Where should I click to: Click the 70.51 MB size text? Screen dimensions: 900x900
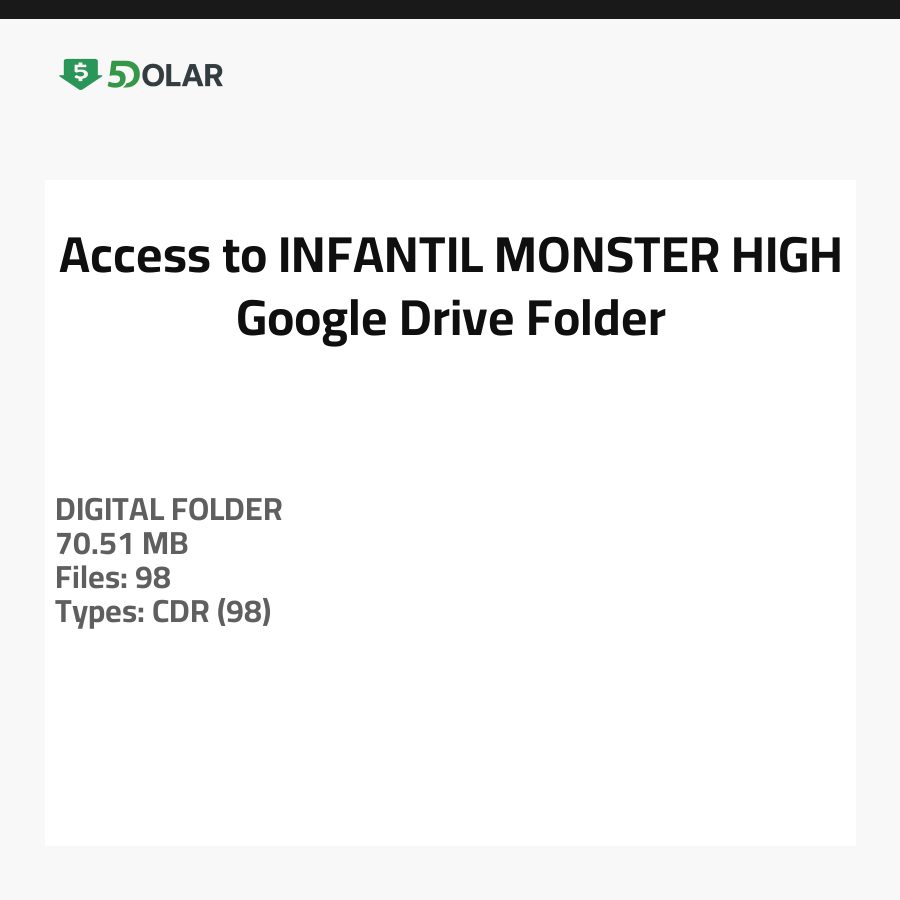121,544
